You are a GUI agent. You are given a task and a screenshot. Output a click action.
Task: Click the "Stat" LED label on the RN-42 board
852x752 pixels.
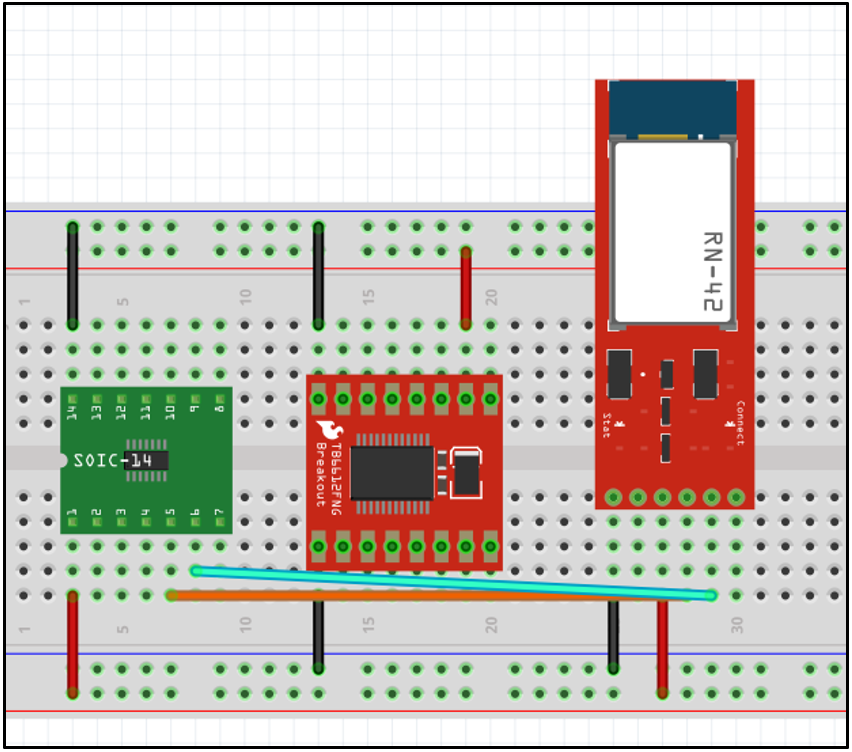coord(607,425)
